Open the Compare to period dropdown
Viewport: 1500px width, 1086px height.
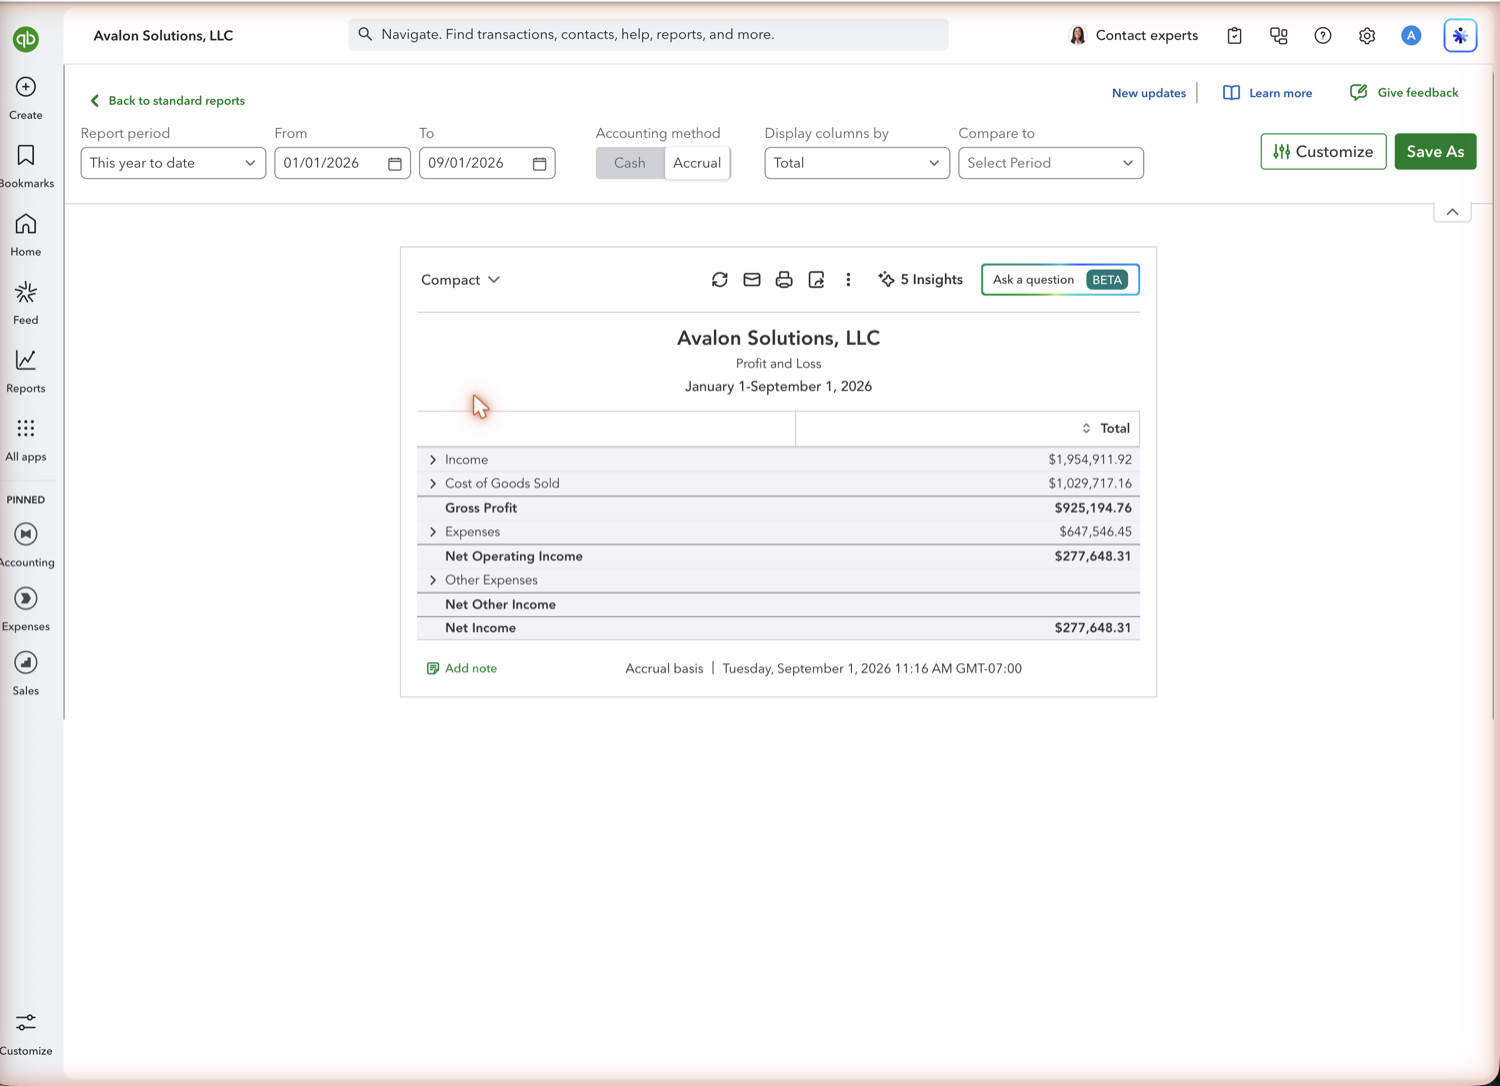coord(1051,163)
